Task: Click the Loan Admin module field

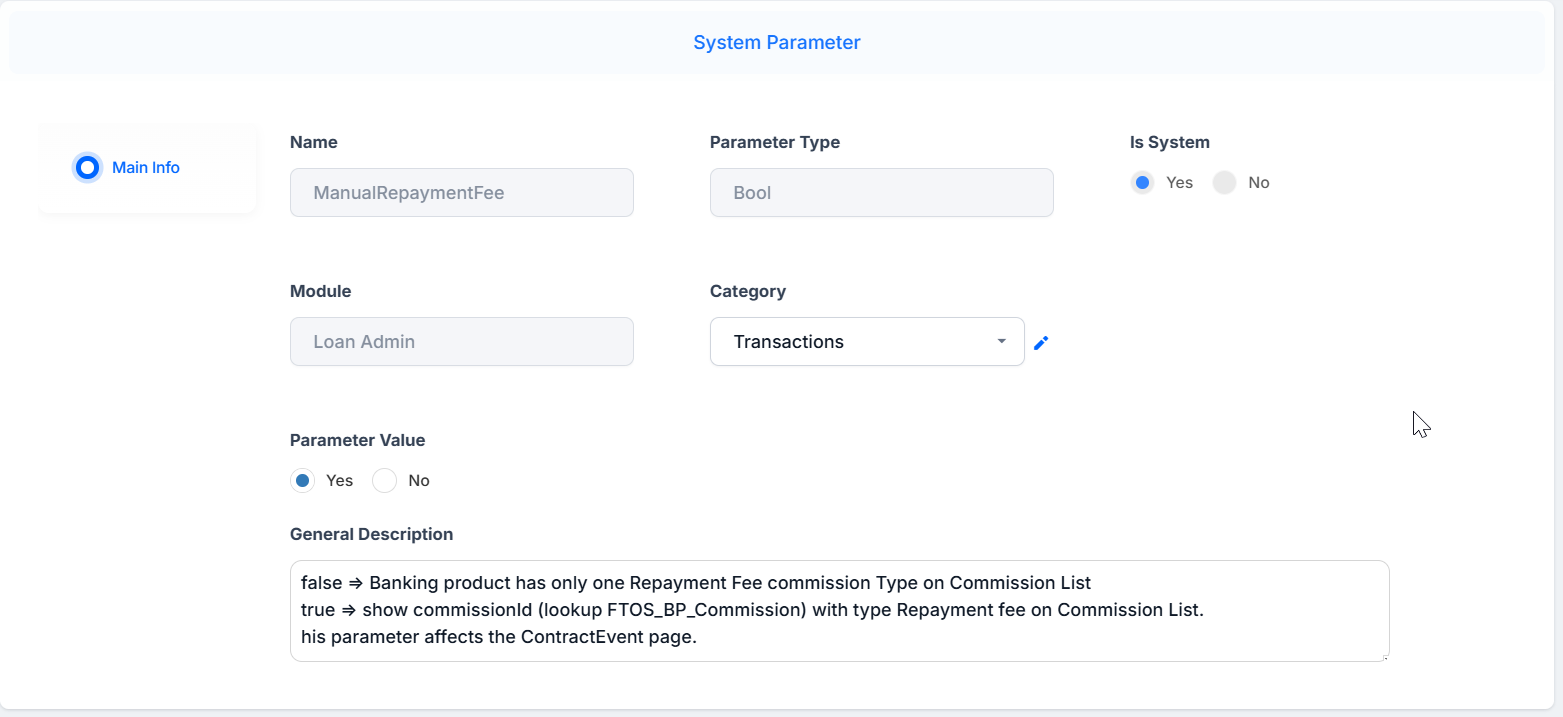Action: [462, 342]
